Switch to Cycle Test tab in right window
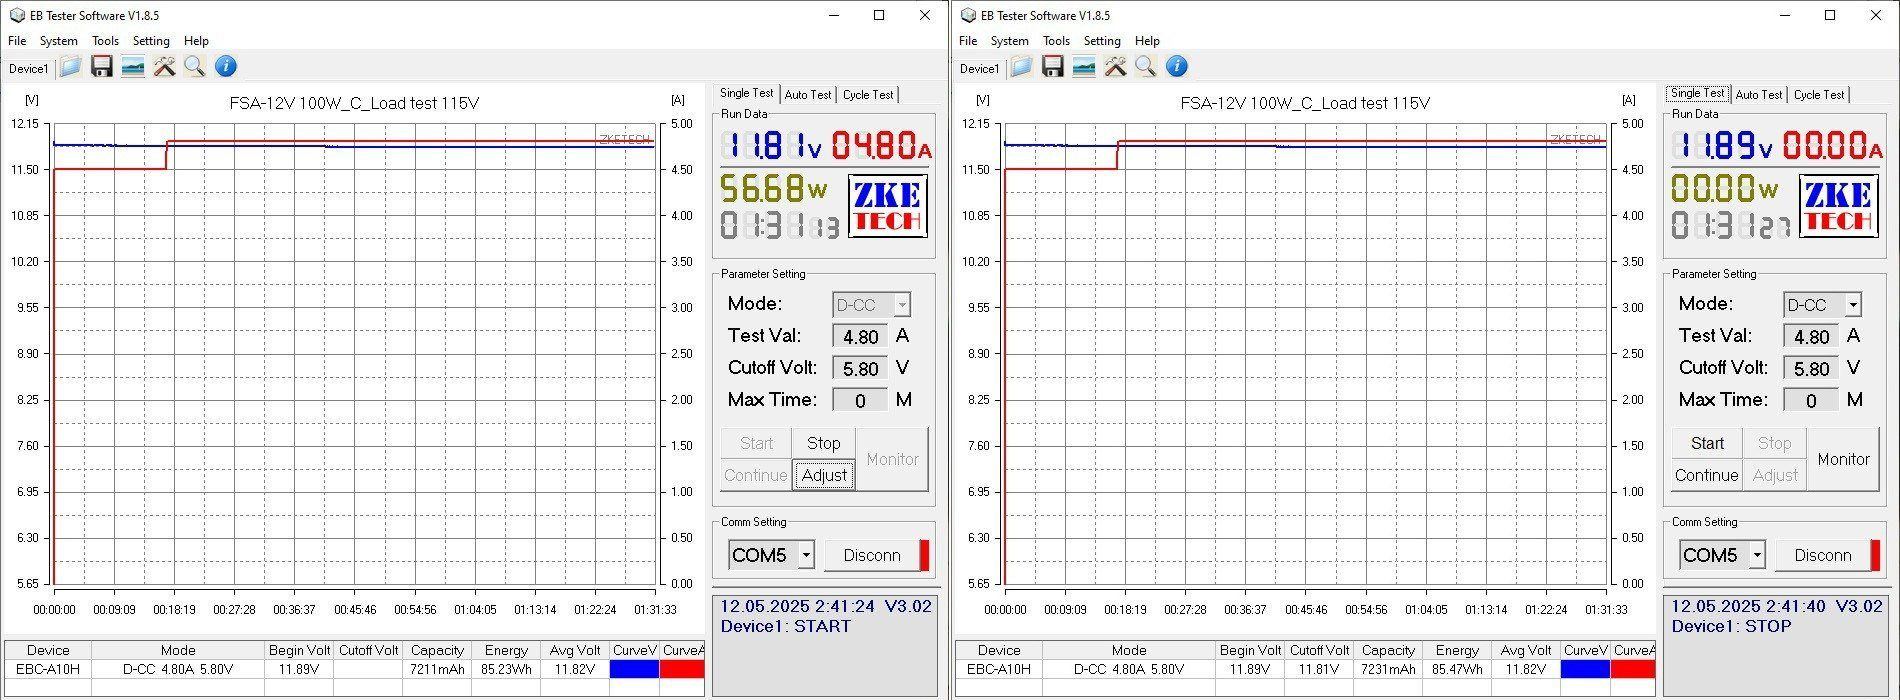This screenshot has height=700, width=1900. pyautogui.click(x=1818, y=95)
